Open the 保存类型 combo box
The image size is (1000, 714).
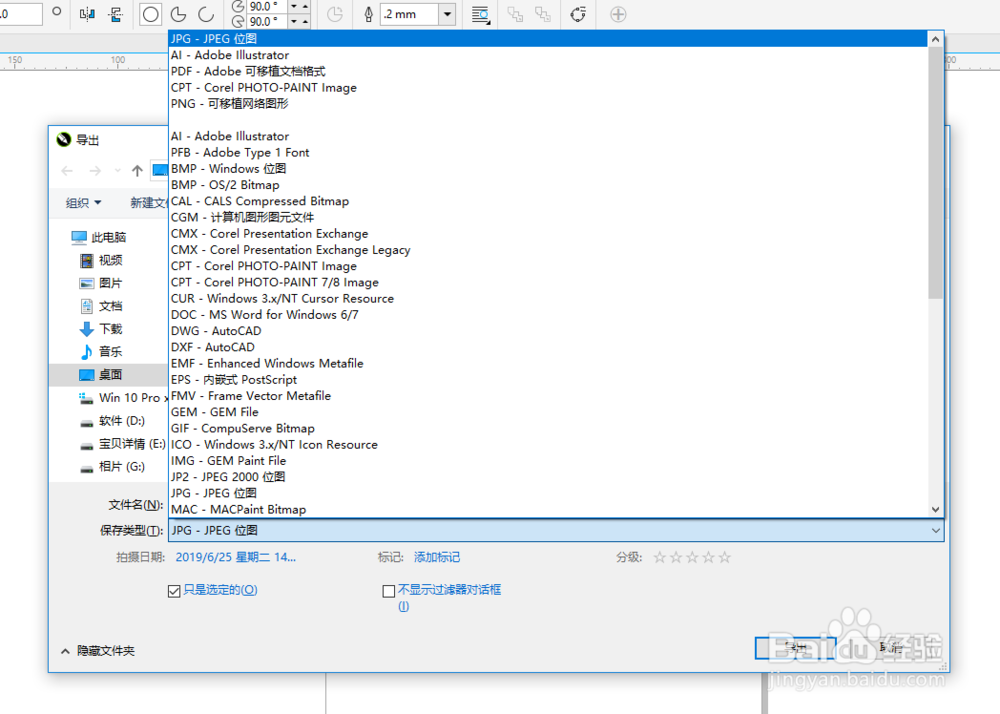tap(556, 530)
